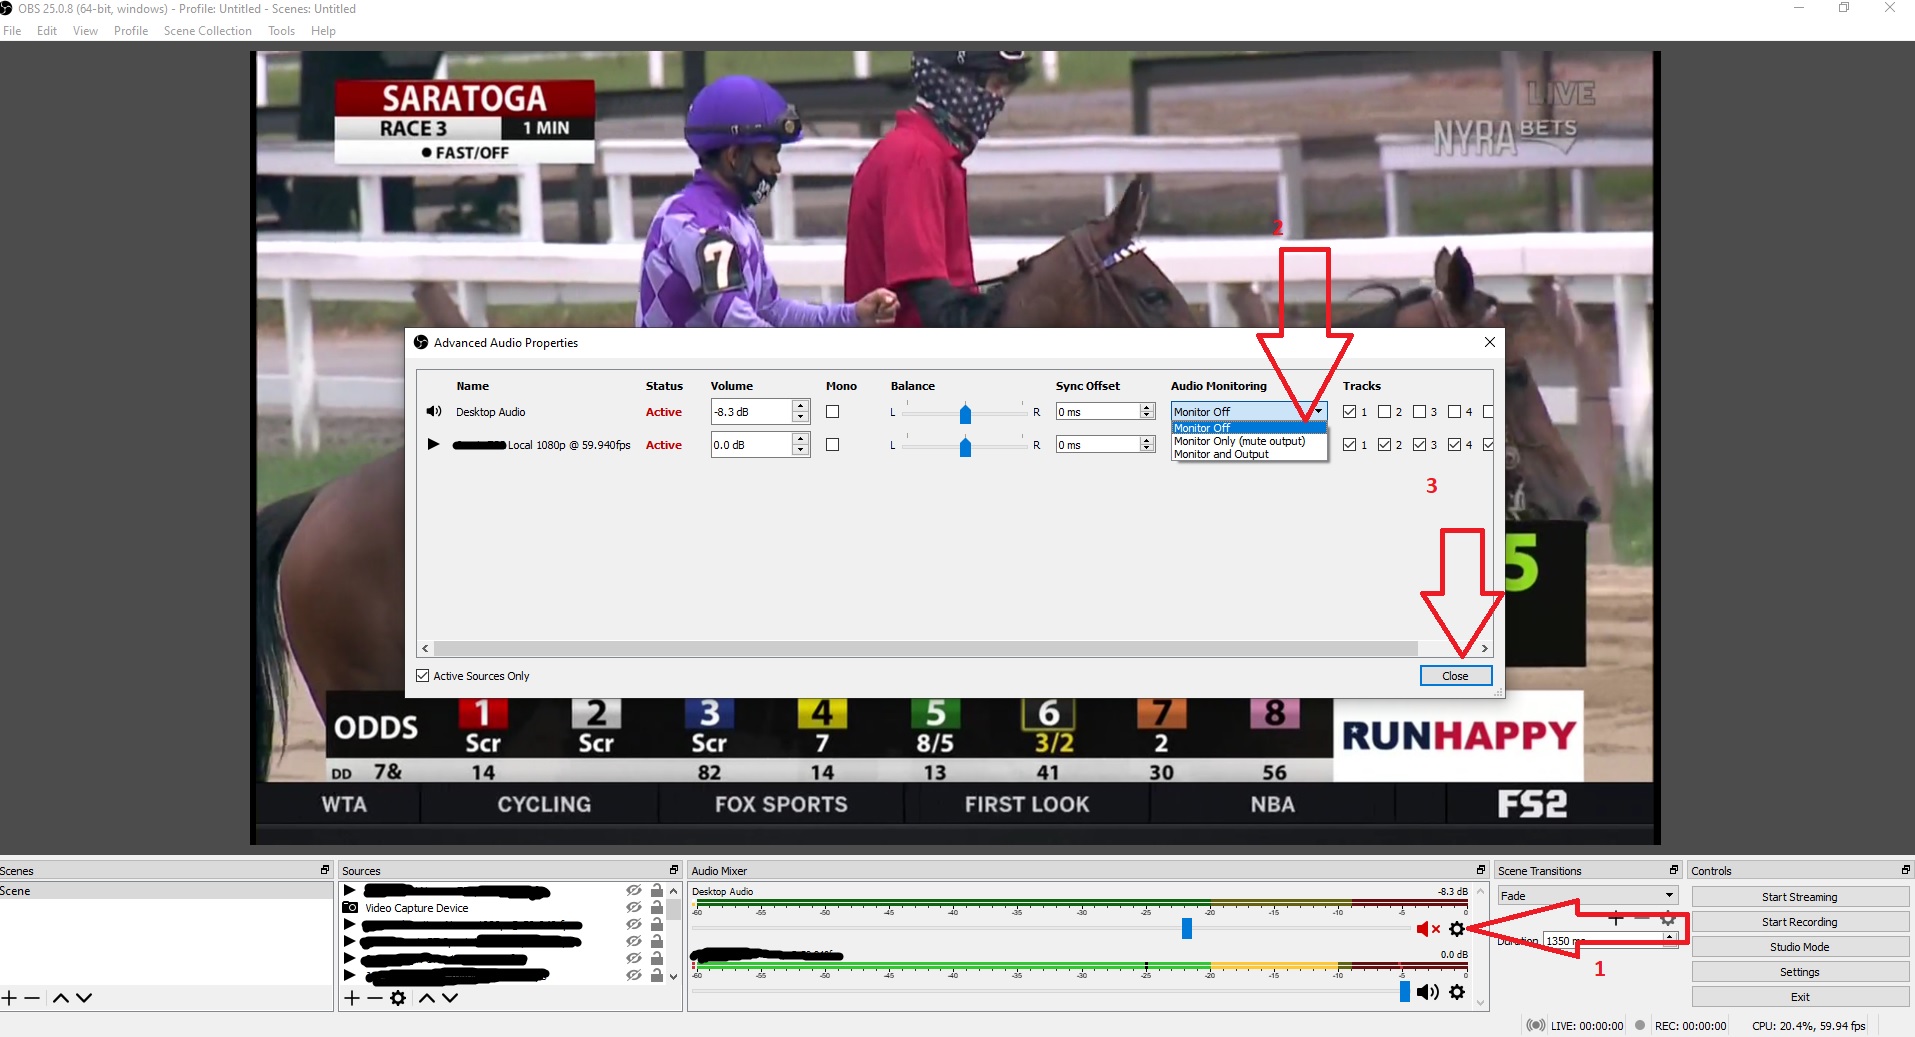Screen dimensions: 1915x1037
Task: Check track 4 for Desktop Audio
Action: 1454,412
